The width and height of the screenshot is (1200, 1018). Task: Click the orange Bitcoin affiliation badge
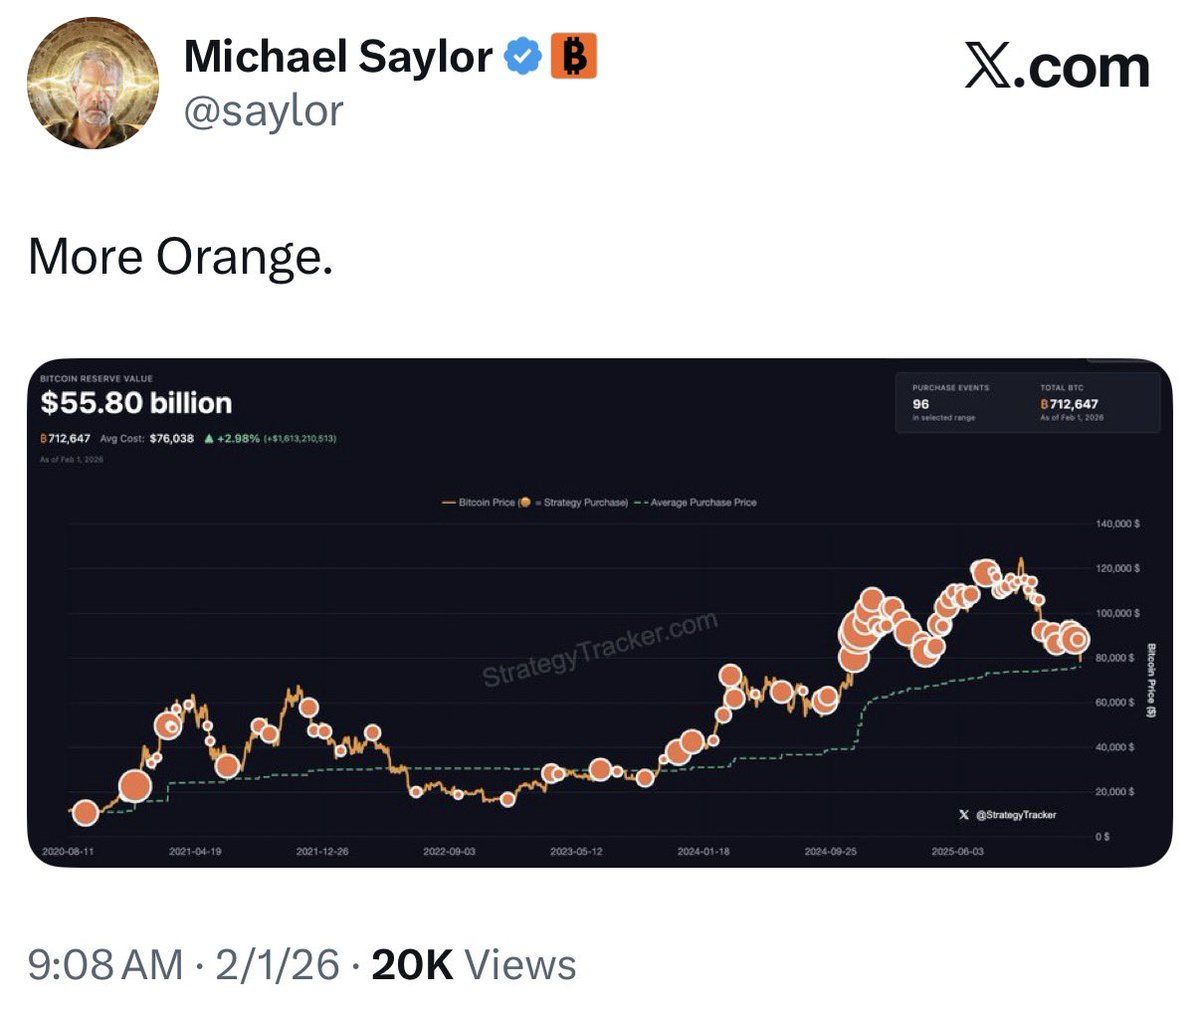coord(573,57)
